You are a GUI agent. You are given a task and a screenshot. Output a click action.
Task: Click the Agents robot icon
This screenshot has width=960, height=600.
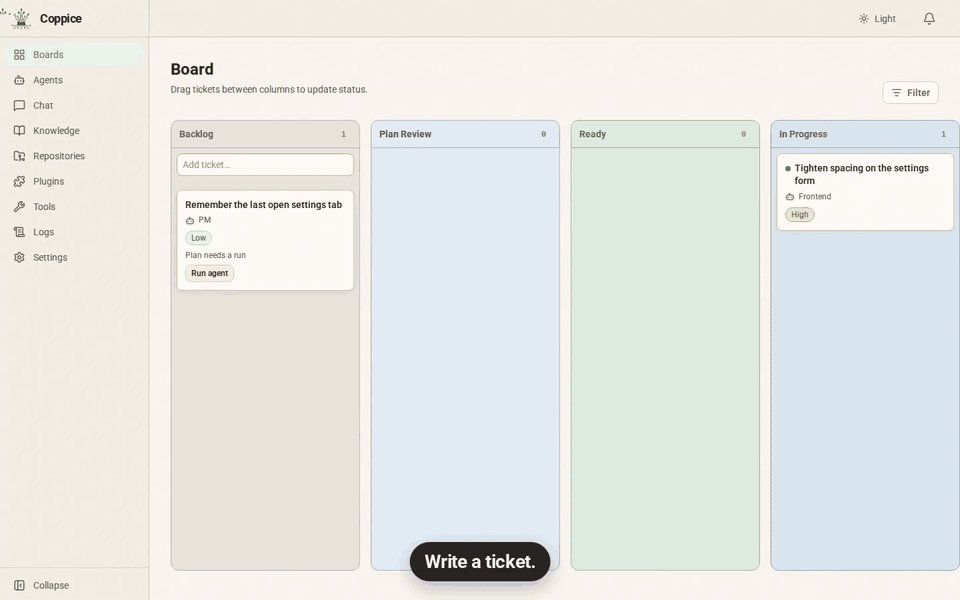pyautogui.click(x=20, y=80)
